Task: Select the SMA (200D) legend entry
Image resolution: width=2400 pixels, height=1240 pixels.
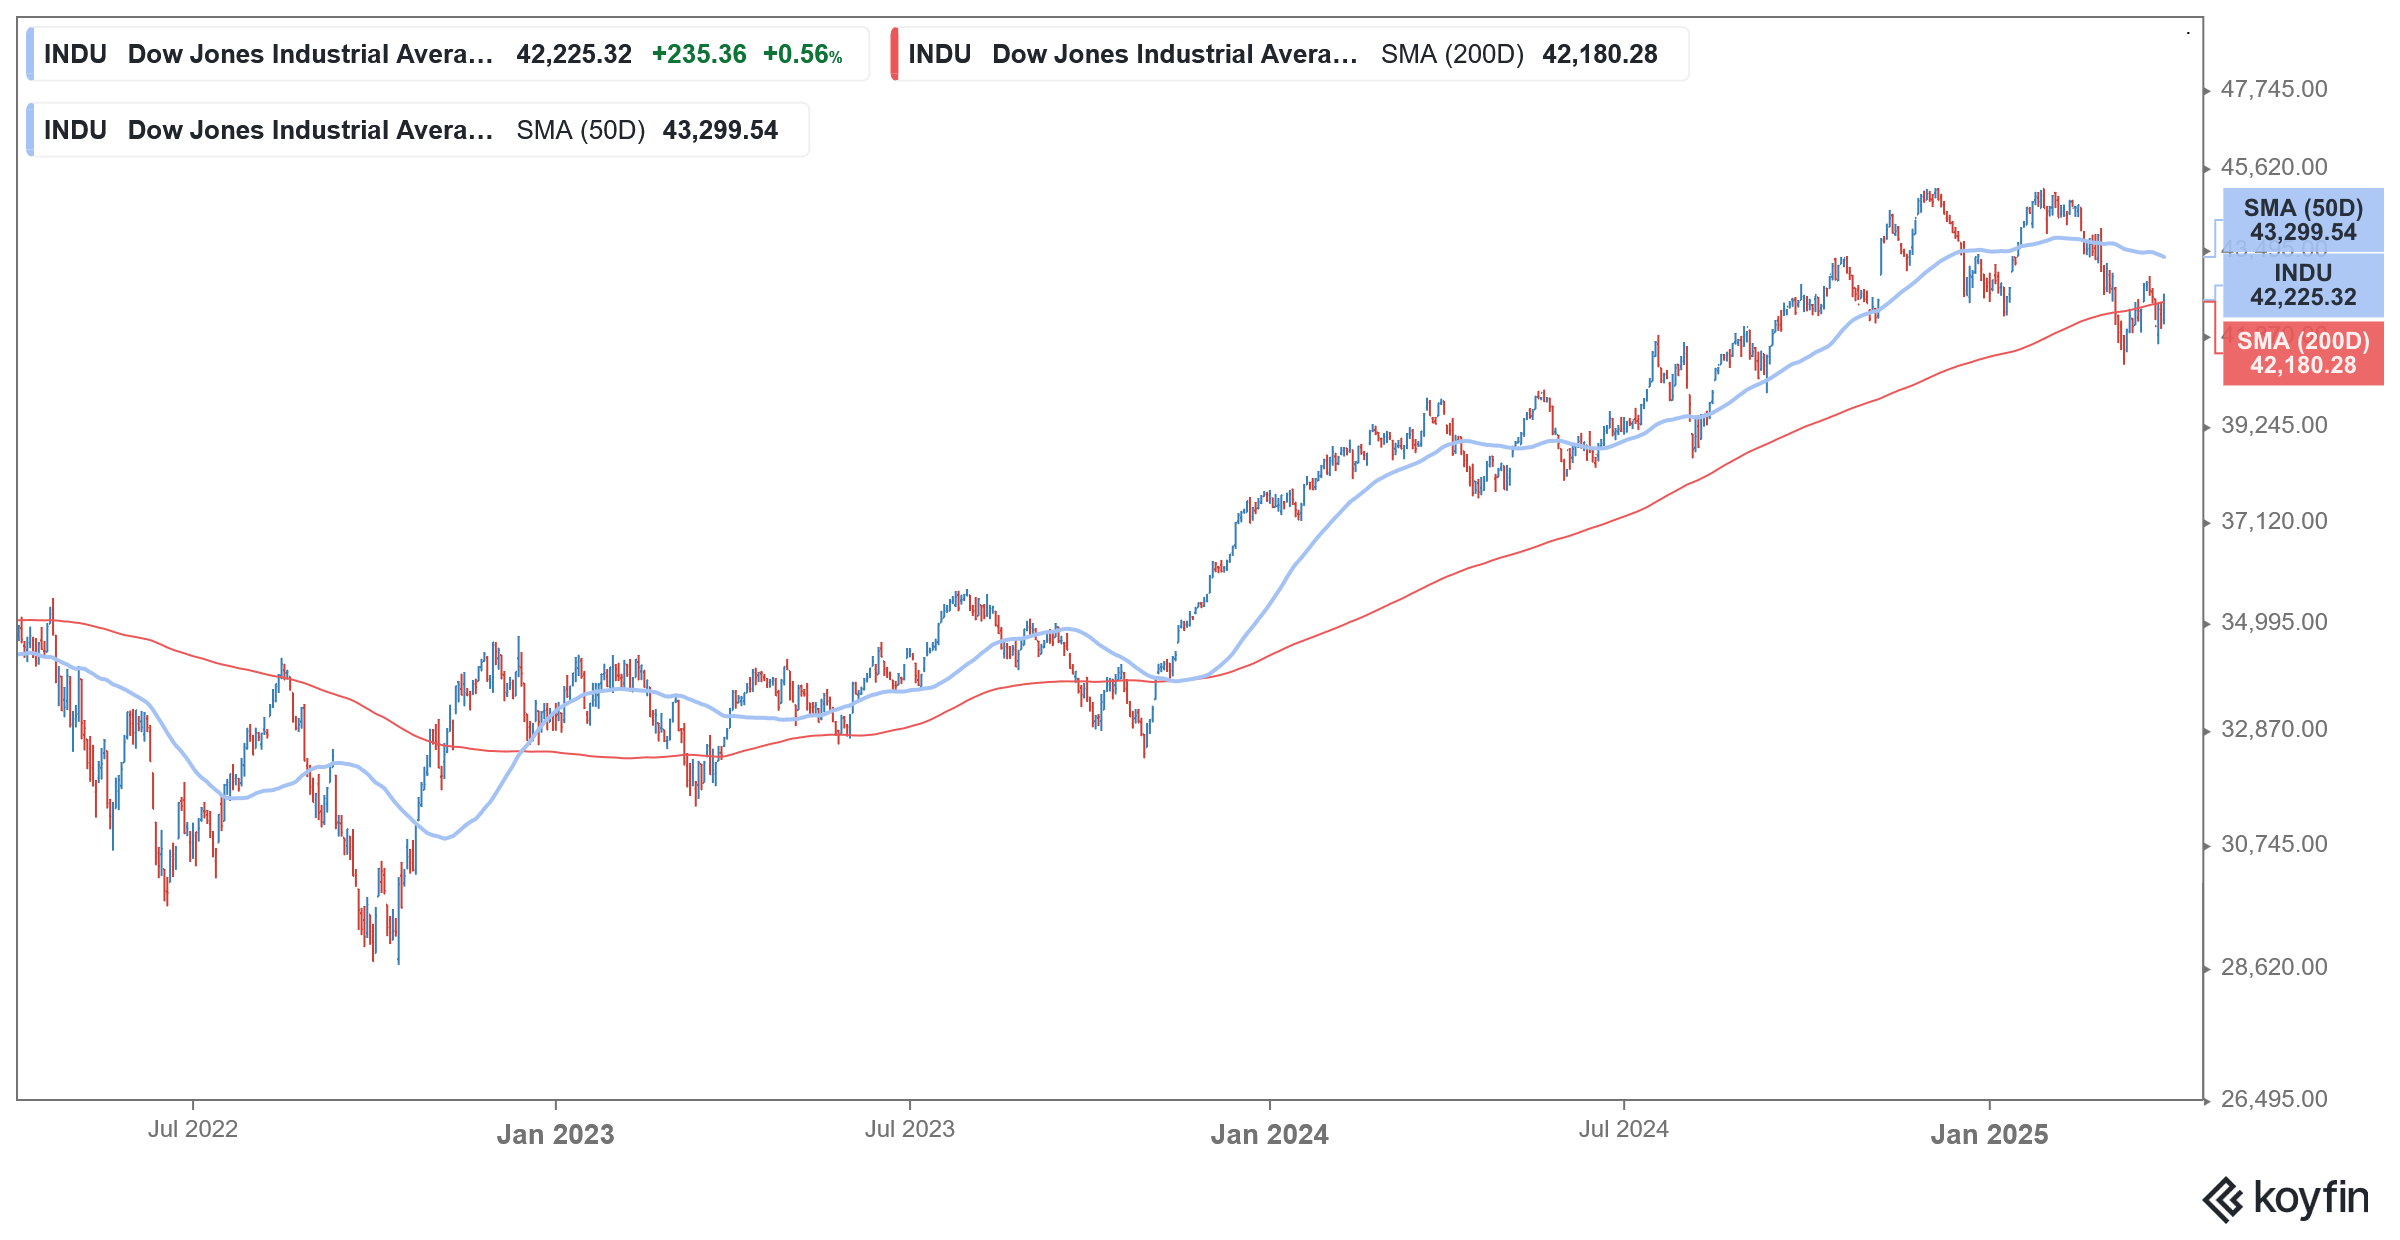Action: coord(1290,54)
